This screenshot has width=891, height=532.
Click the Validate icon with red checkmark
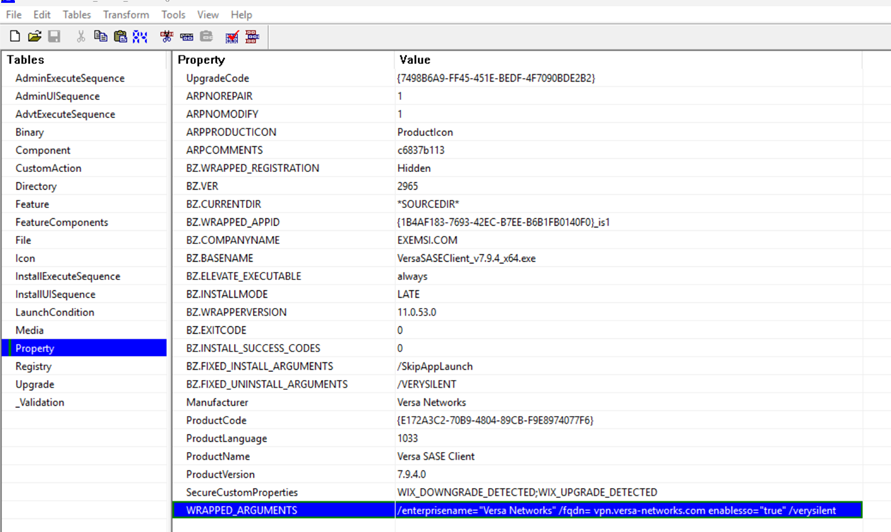[232, 37]
